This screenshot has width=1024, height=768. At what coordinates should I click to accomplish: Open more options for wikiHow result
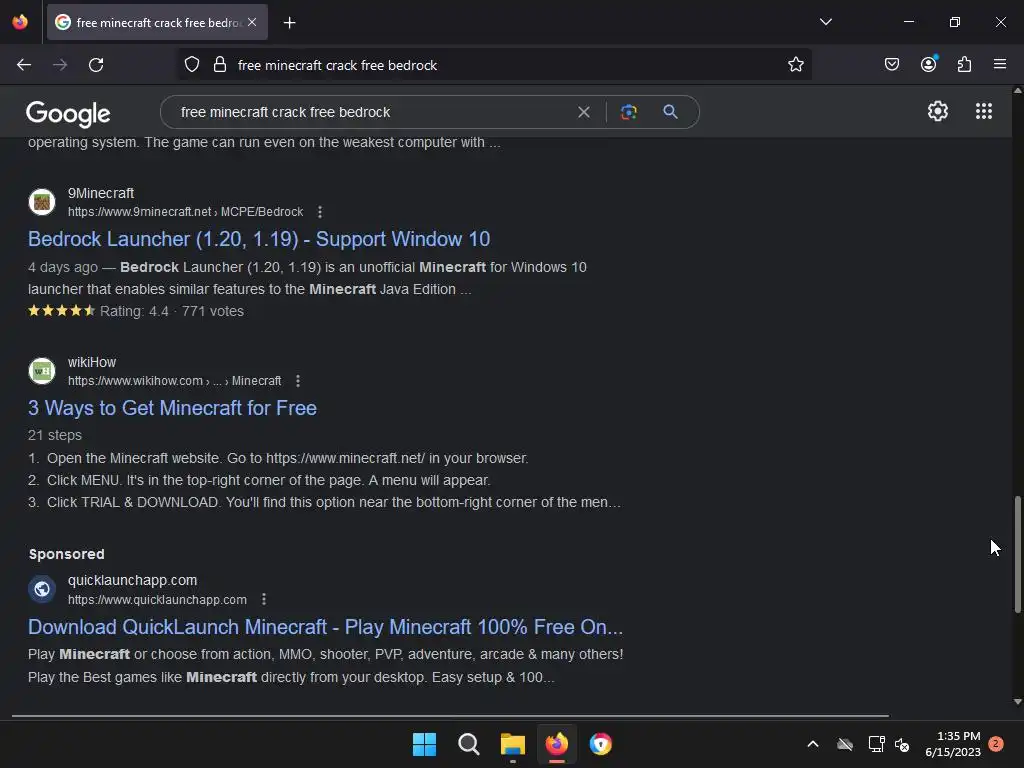(x=298, y=381)
